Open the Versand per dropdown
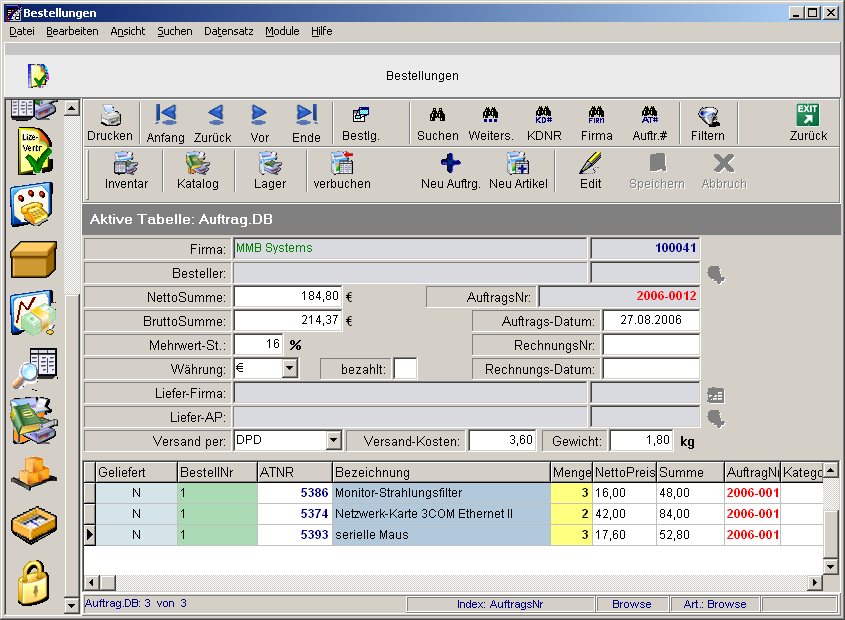The width and height of the screenshot is (845, 620). coord(333,441)
